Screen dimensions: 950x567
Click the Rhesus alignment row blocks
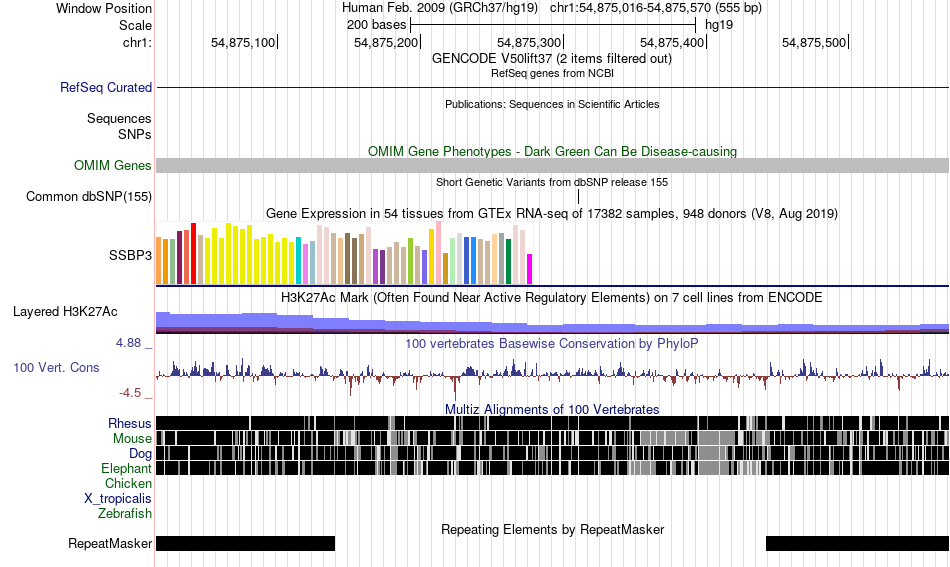552,423
